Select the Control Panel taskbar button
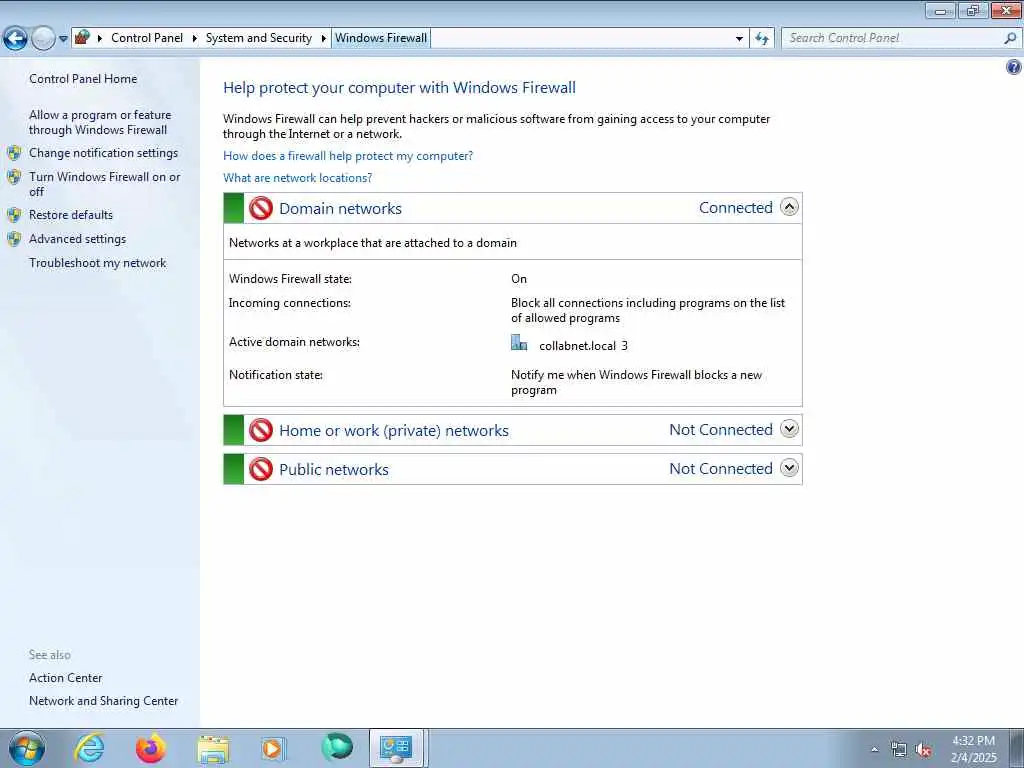This screenshot has width=1024, height=768. point(398,748)
